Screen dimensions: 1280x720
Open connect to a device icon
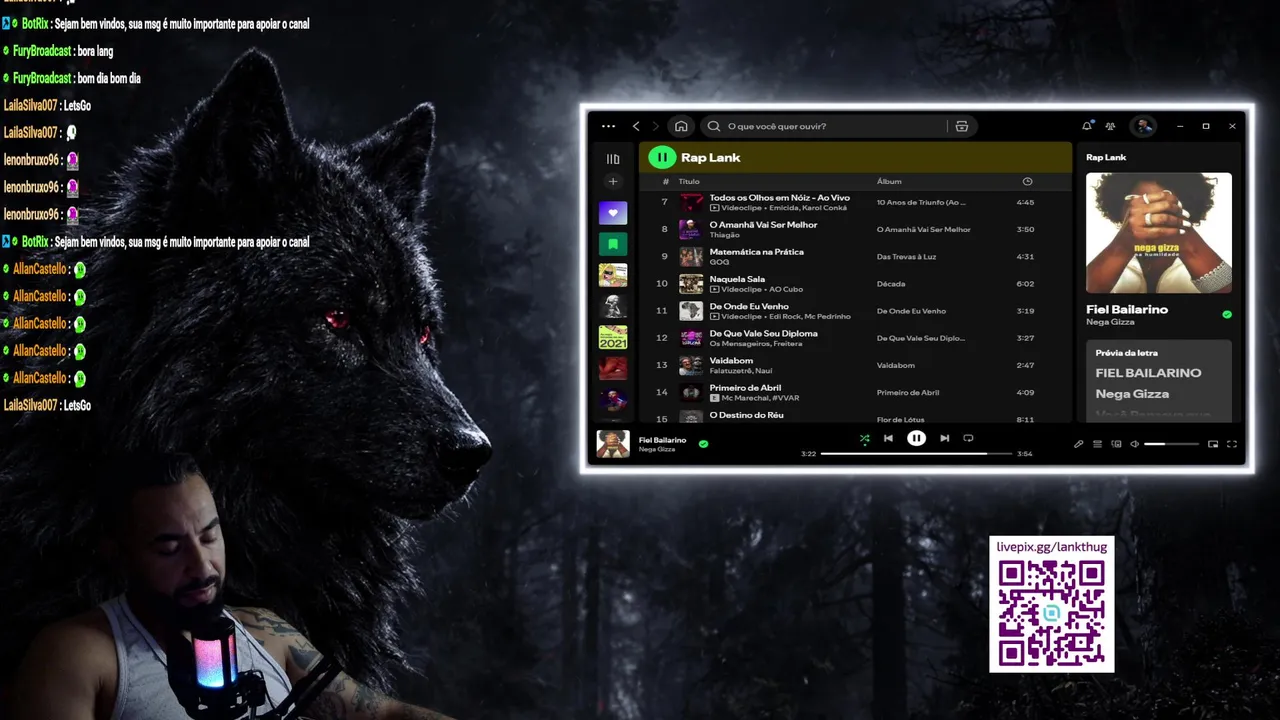(1116, 444)
